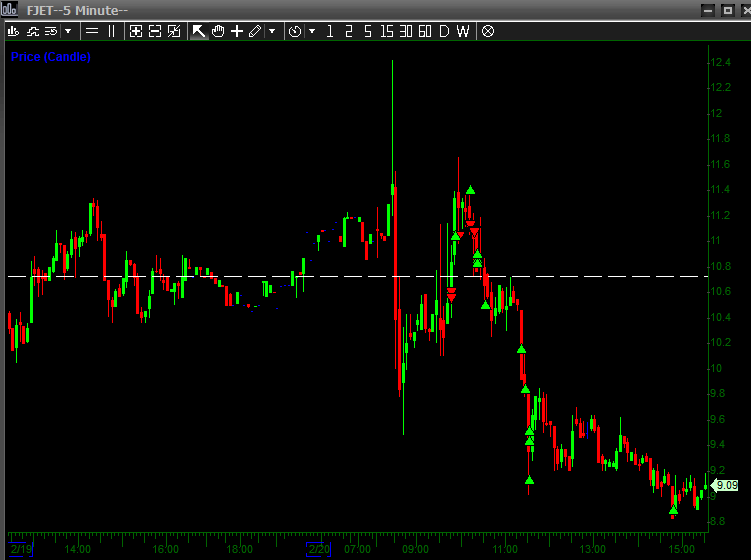Click the Price (Candle) label

click(x=51, y=57)
